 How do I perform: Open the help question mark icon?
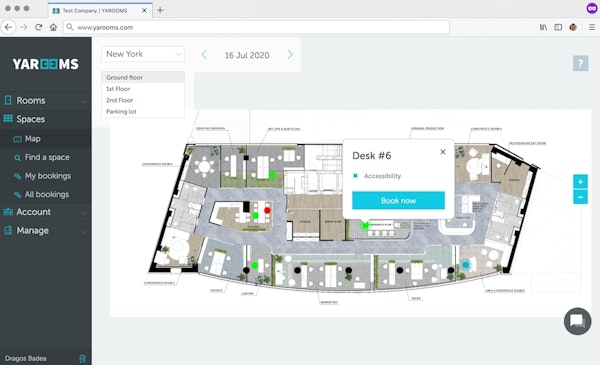pos(580,63)
